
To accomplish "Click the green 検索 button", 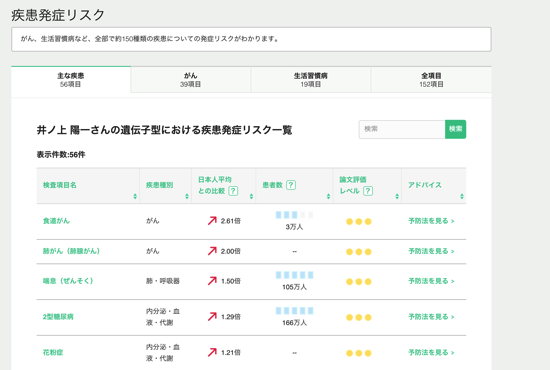I will click(x=455, y=129).
